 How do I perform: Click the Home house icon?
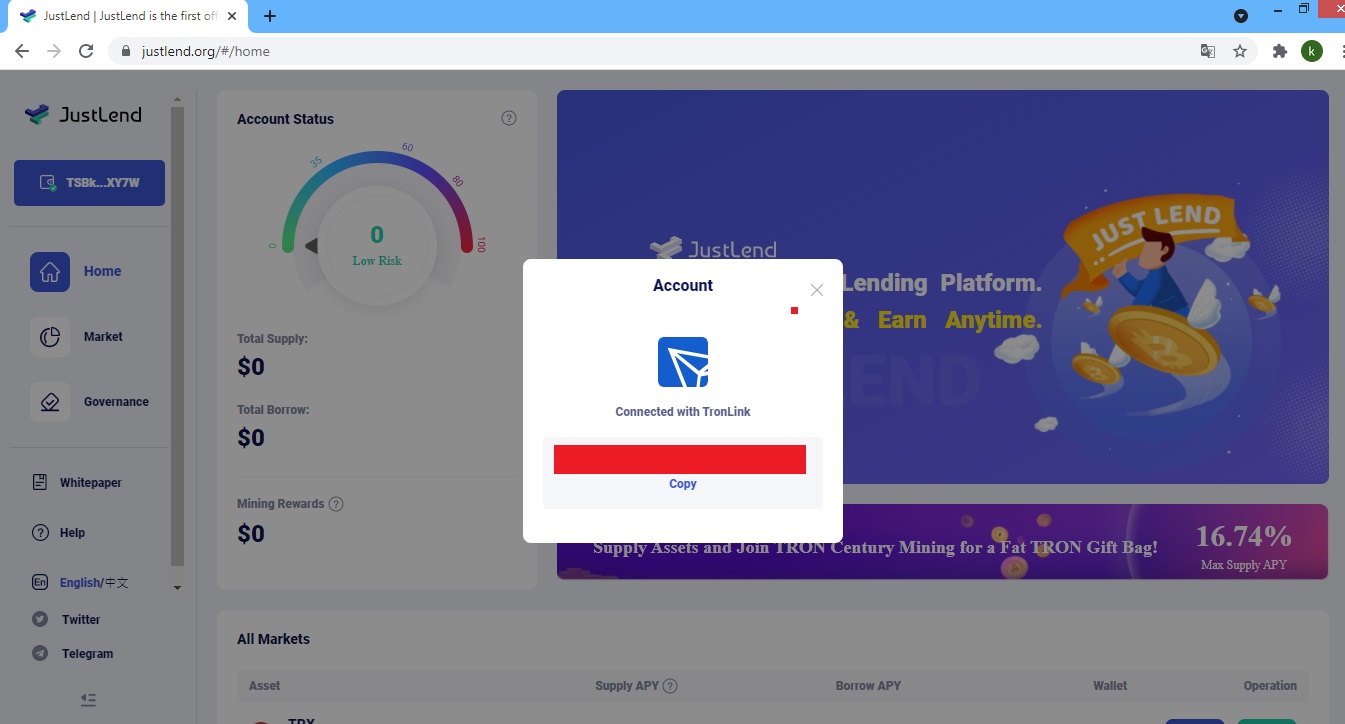pos(50,272)
